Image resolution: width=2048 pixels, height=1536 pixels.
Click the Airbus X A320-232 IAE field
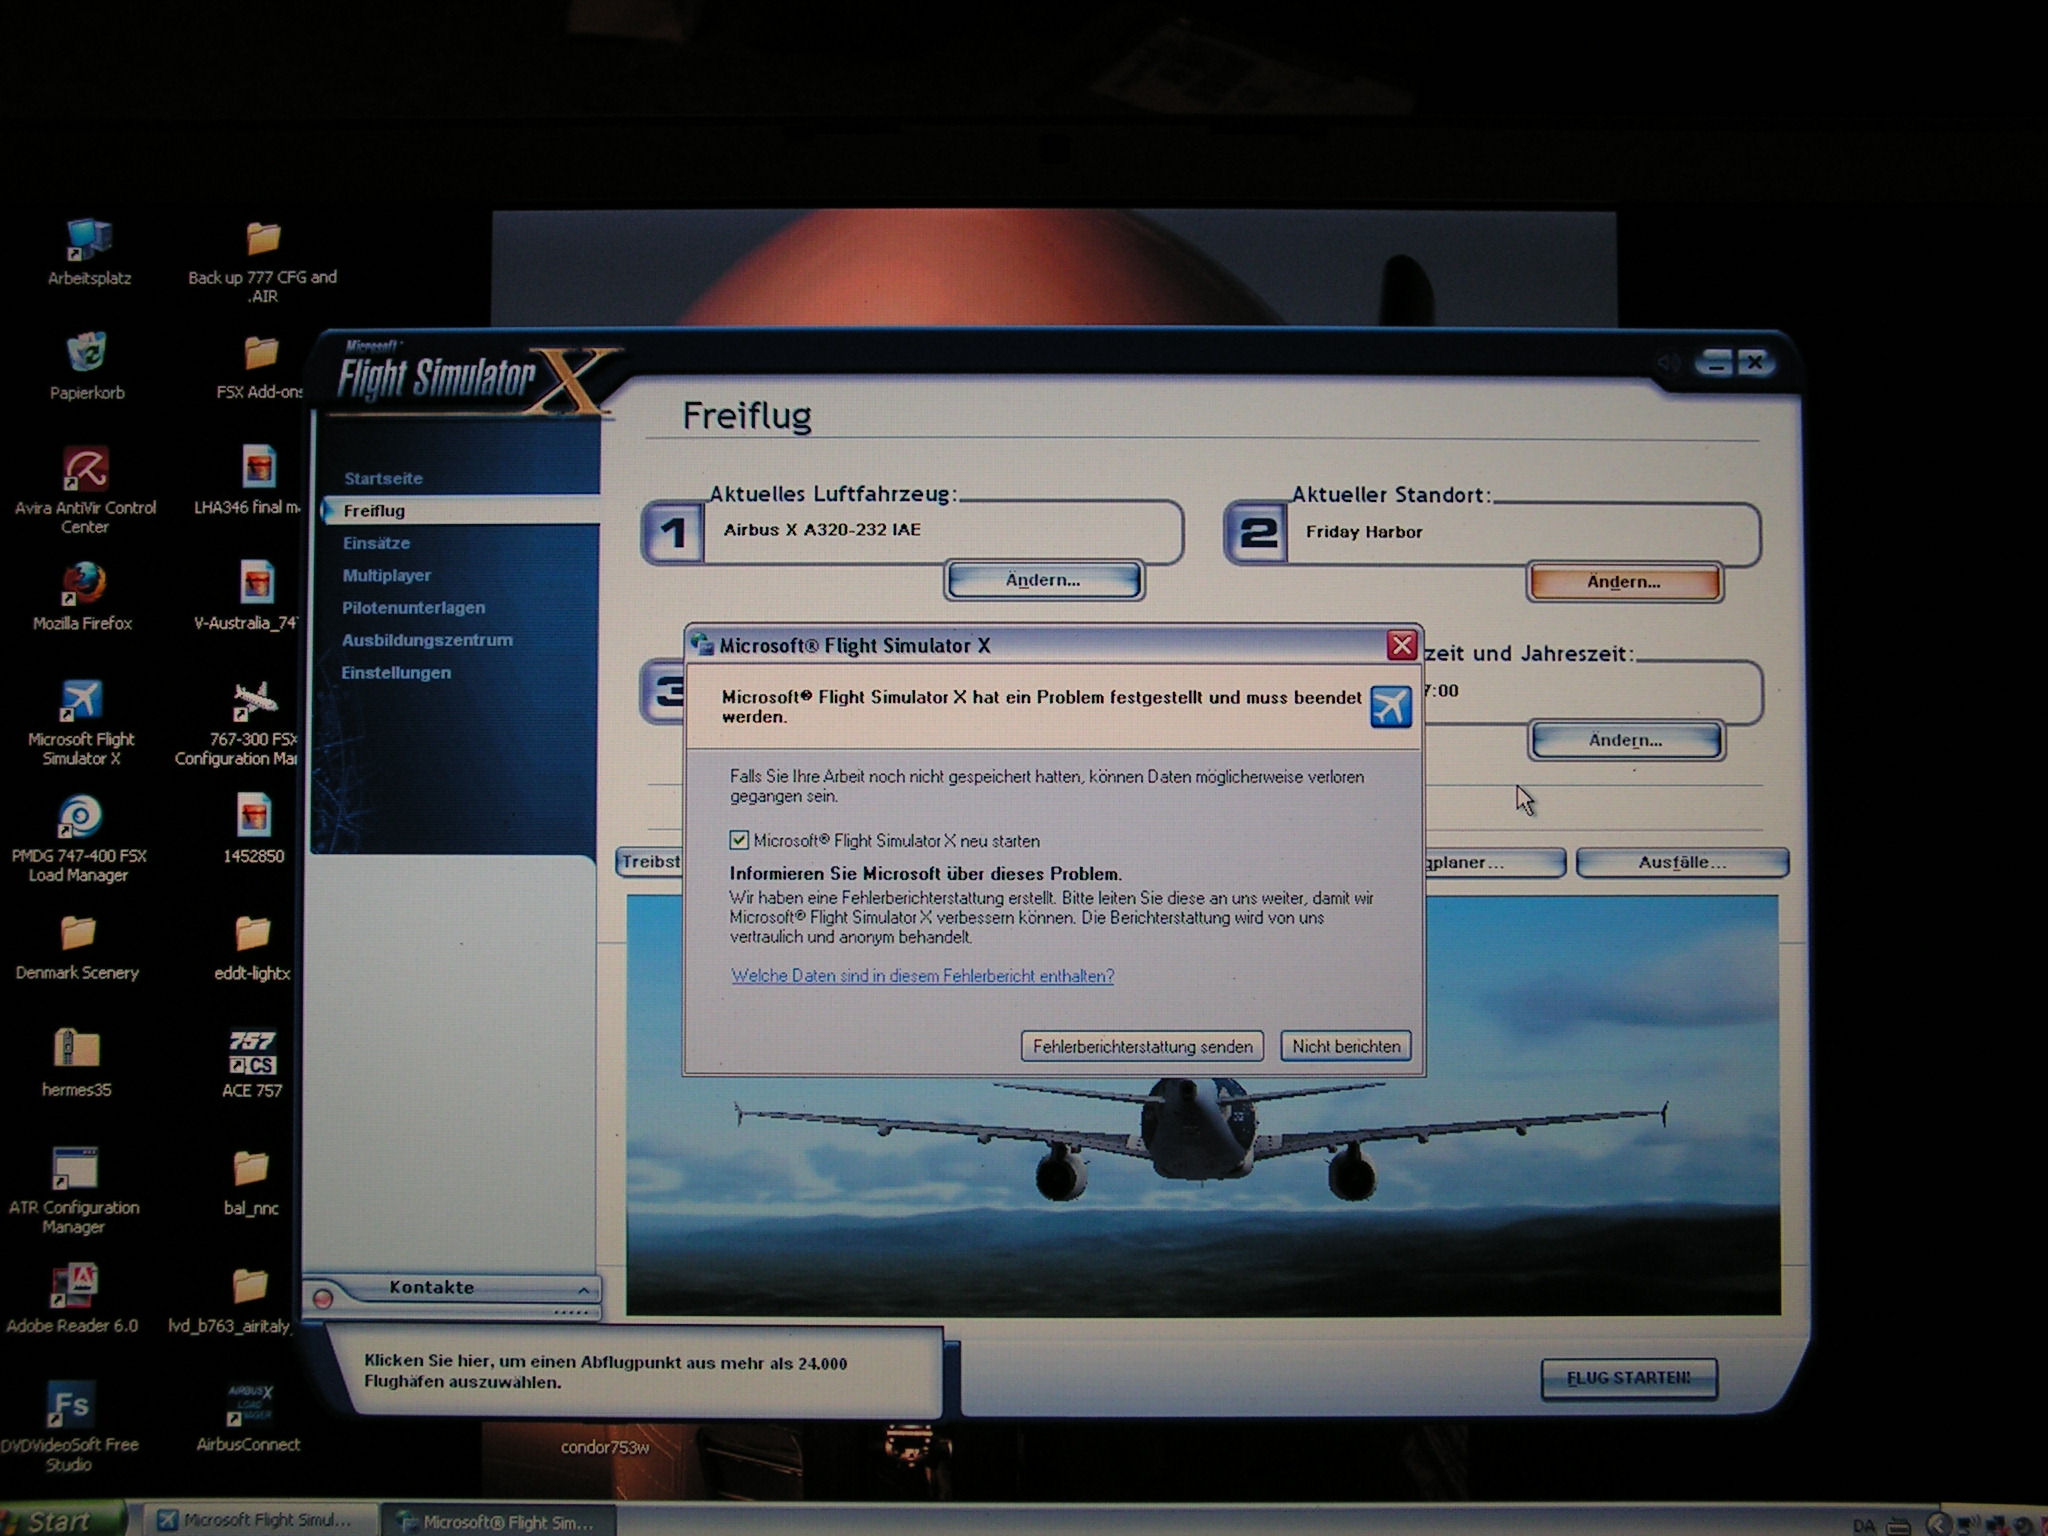click(942, 530)
